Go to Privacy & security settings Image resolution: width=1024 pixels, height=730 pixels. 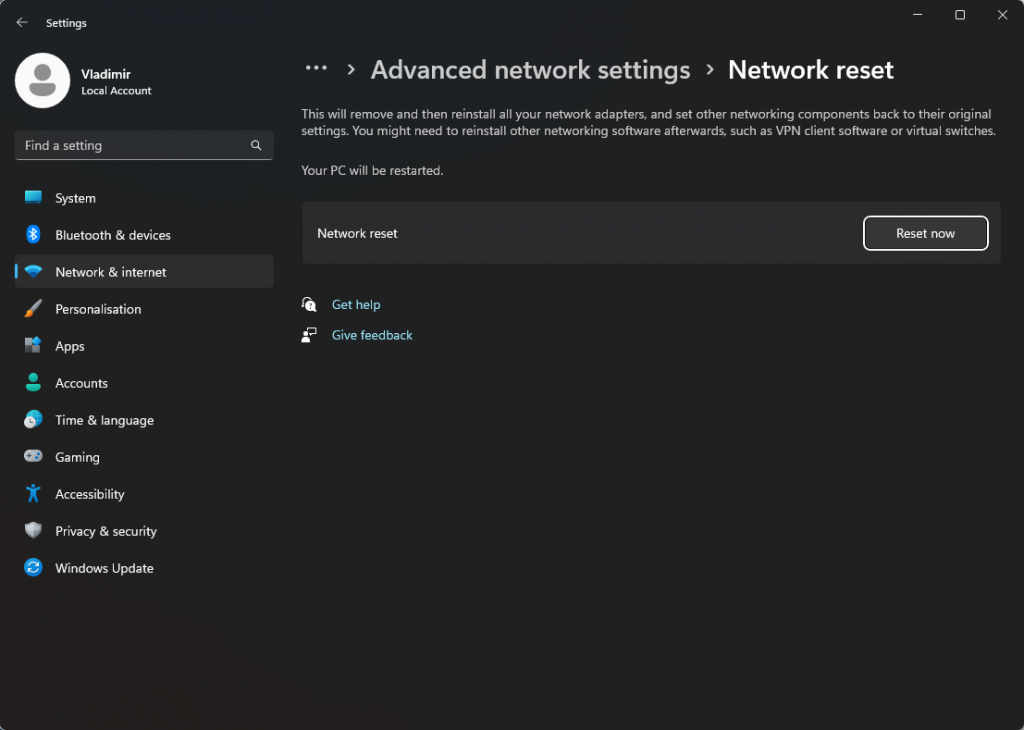pos(105,531)
